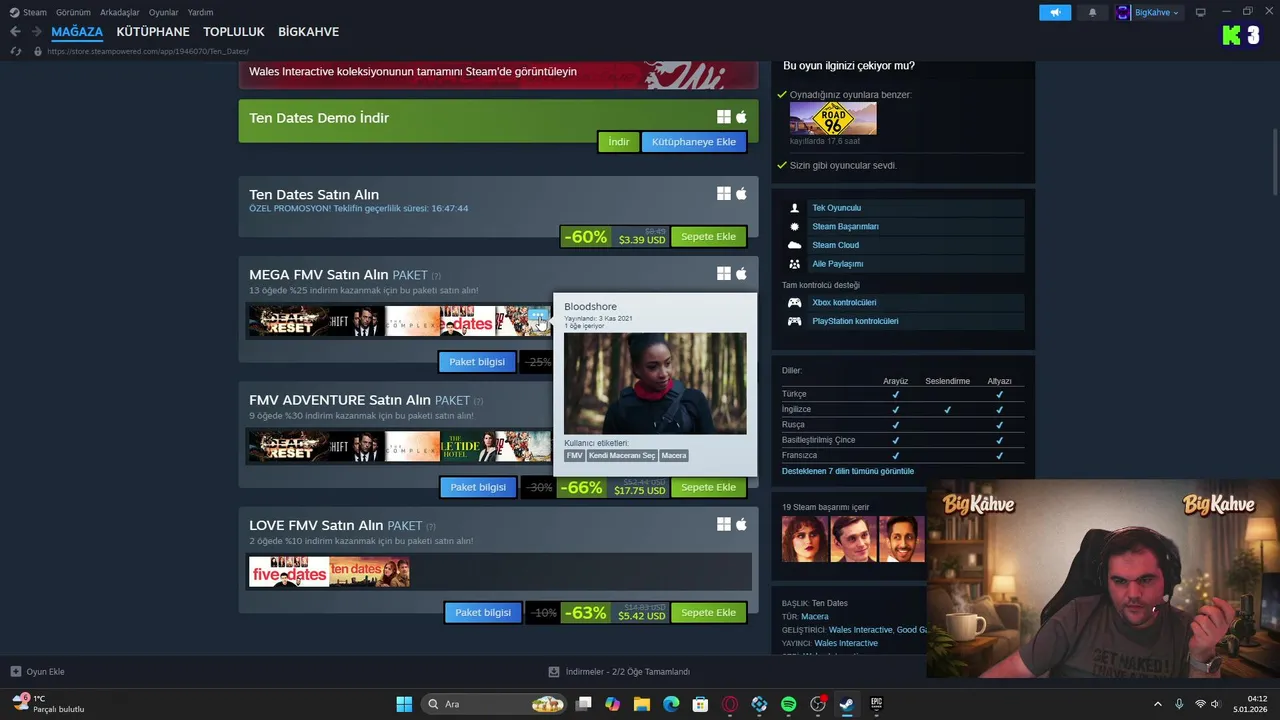Add Ten Dates to cart with Sepete Ekle

[x=708, y=237]
